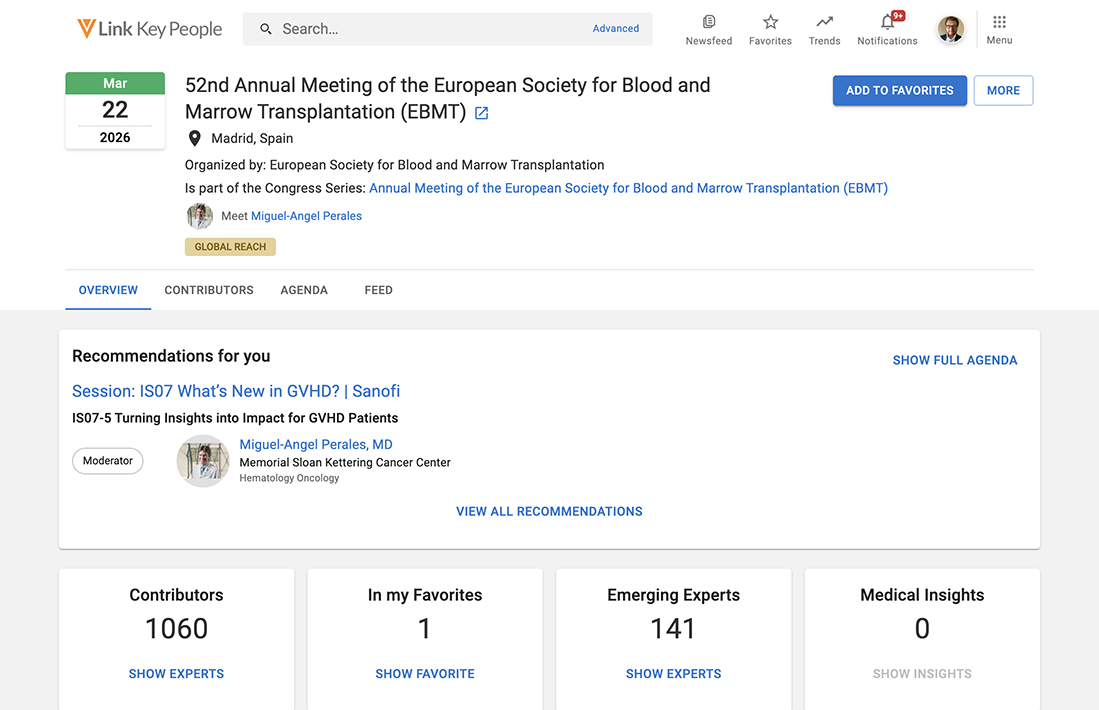Open the apps grid Menu icon
Viewport: 1099px width, 710px height.
click(x=999, y=23)
